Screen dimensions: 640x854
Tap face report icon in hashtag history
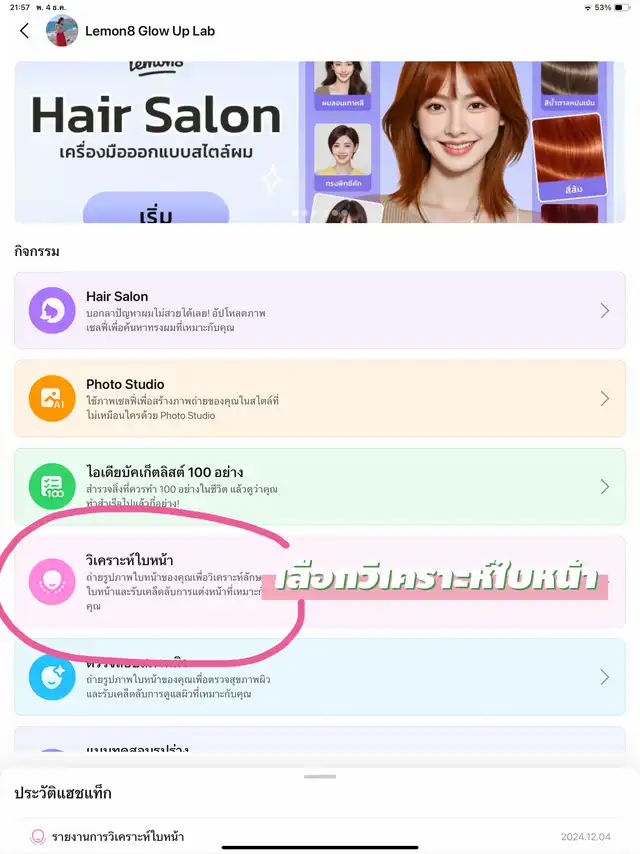tap(38, 837)
